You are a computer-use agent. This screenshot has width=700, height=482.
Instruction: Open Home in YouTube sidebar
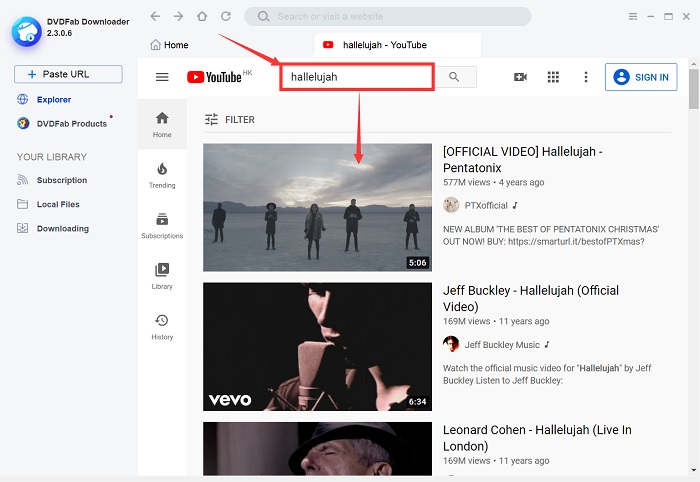coord(162,124)
